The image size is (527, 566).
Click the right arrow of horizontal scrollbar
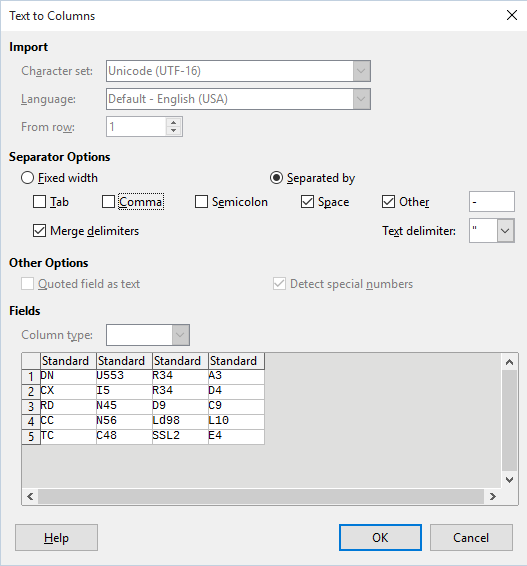point(493,496)
